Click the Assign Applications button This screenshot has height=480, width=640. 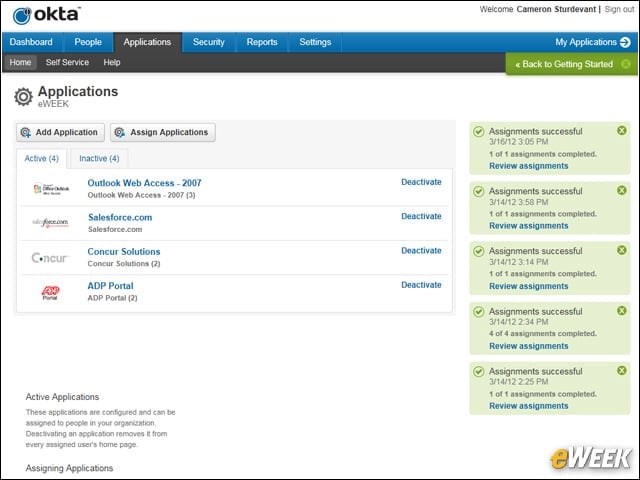163,132
